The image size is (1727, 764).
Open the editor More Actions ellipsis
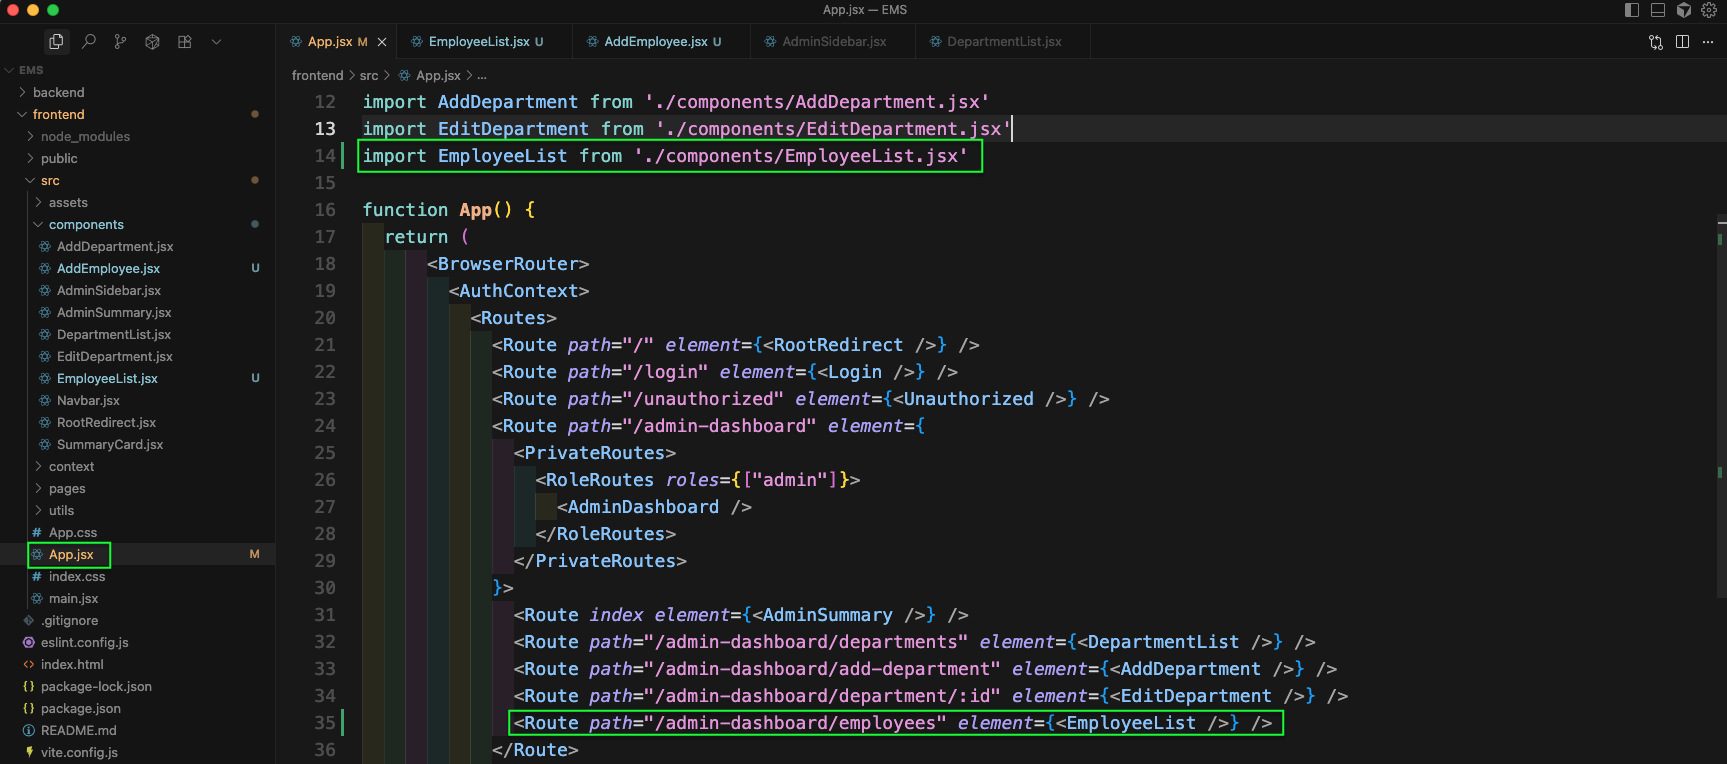[1708, 42]
